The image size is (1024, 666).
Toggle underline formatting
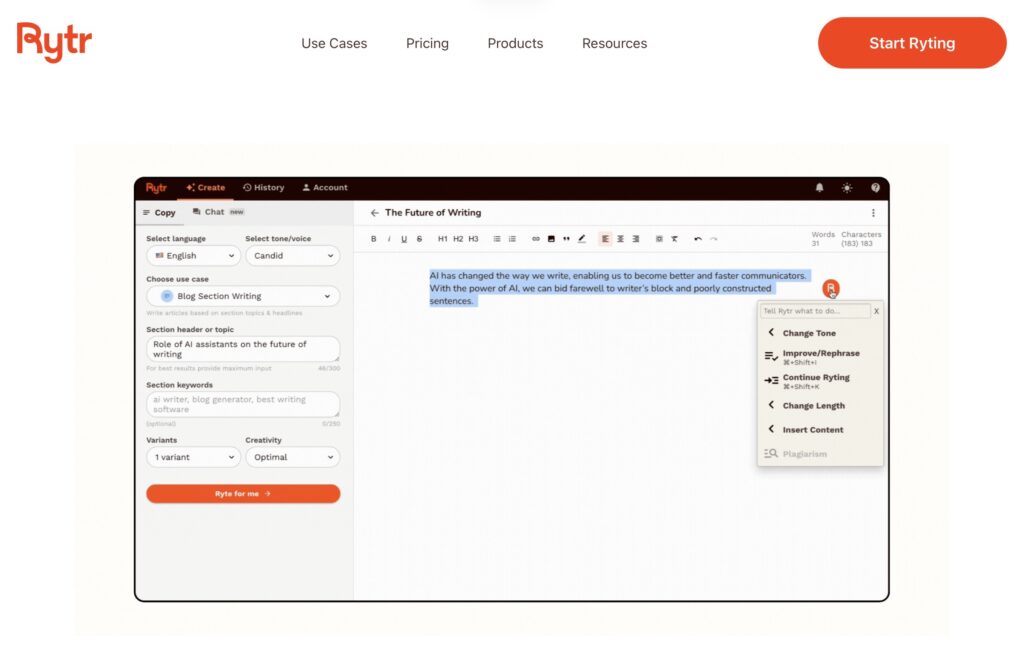pos(404,239)
